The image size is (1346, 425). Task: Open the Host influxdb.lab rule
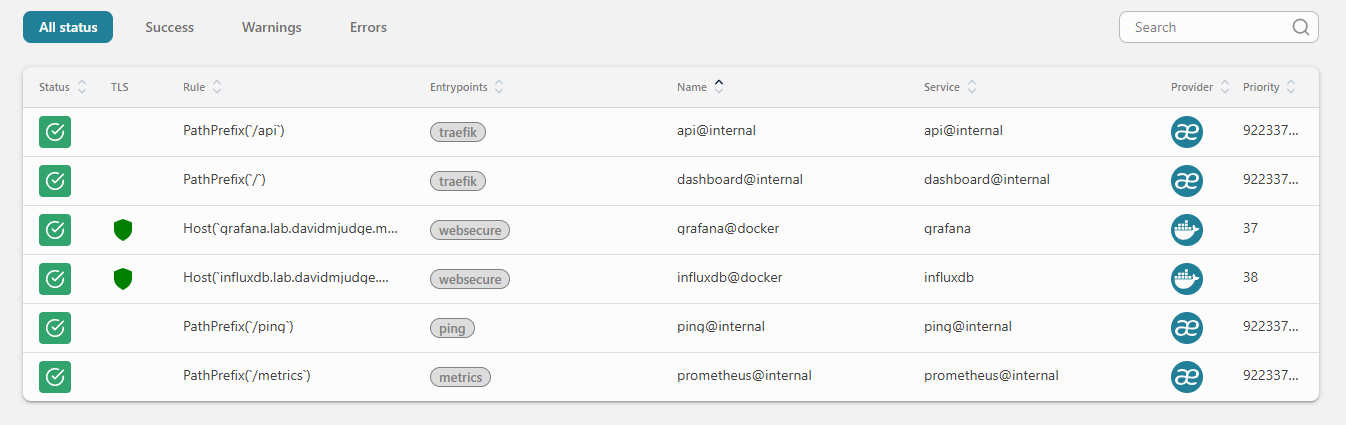coord(286,277)
